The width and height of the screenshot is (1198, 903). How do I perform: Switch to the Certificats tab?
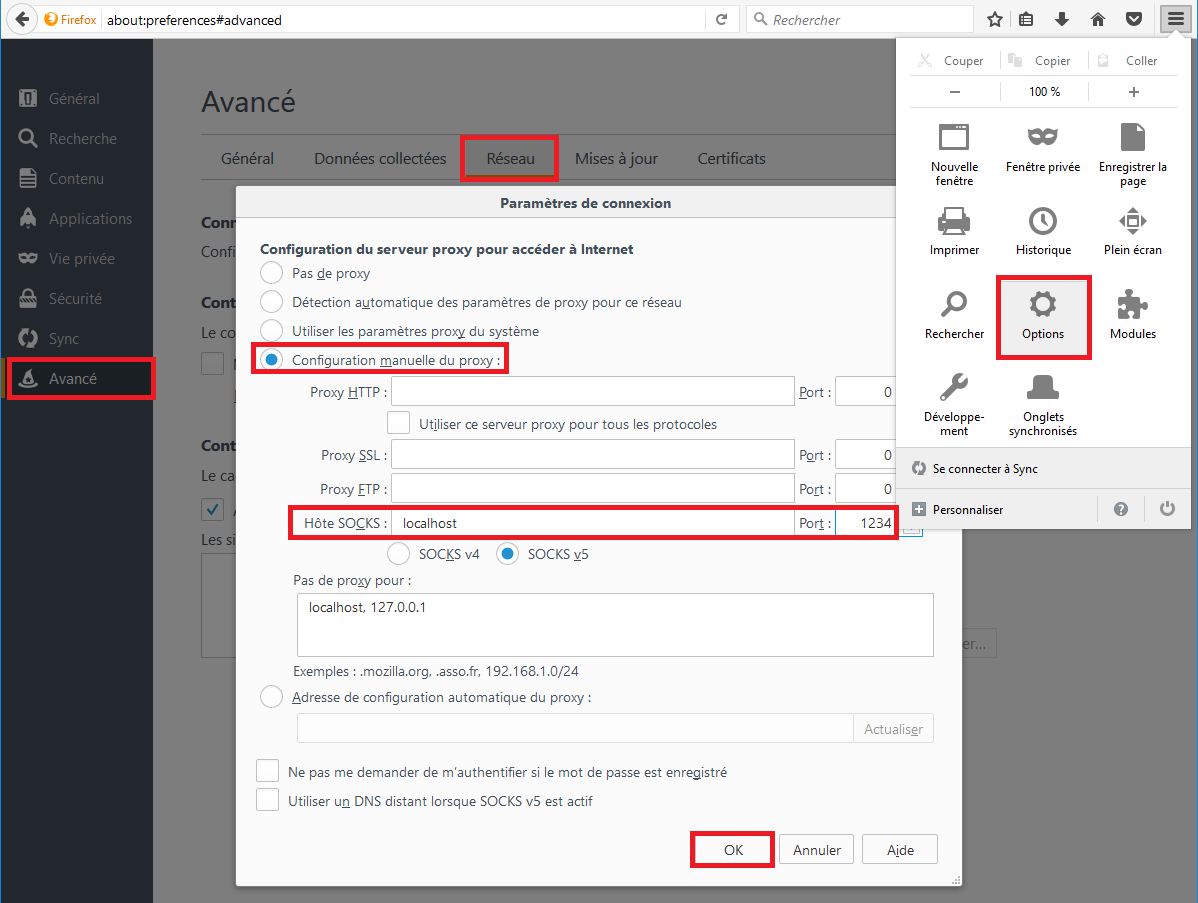(731, 158)
